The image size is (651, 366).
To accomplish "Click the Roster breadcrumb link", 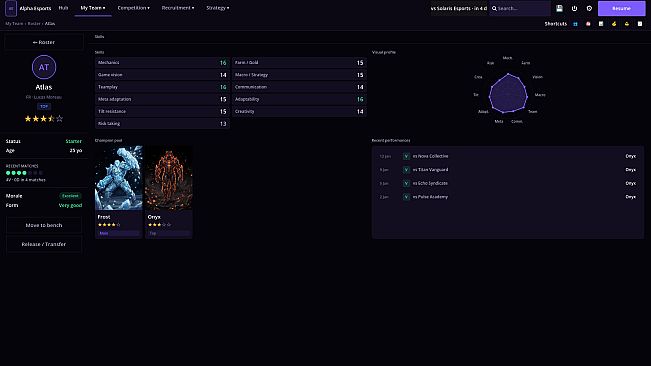I will (x=34, y=24).
